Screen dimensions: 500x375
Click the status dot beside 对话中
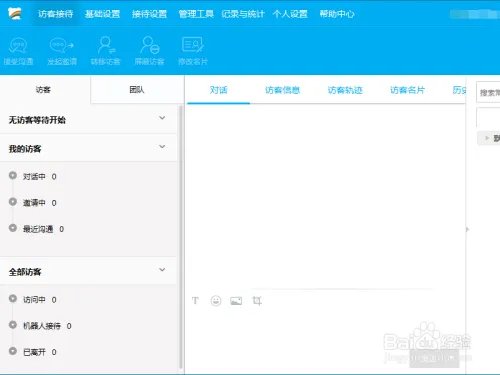(13, 175)
